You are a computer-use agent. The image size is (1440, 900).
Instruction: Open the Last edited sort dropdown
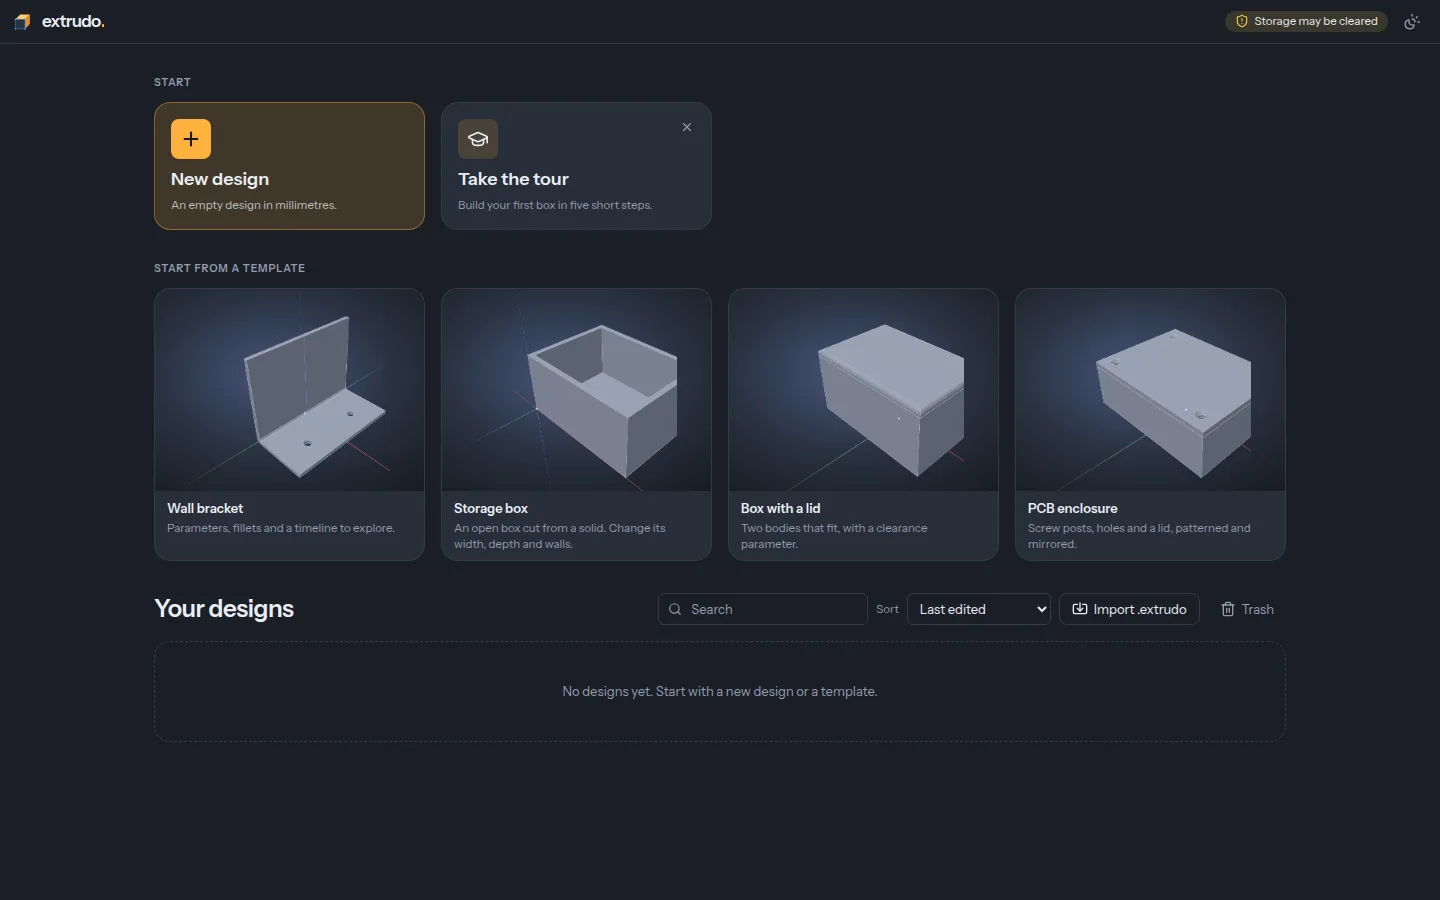[978, 609]
